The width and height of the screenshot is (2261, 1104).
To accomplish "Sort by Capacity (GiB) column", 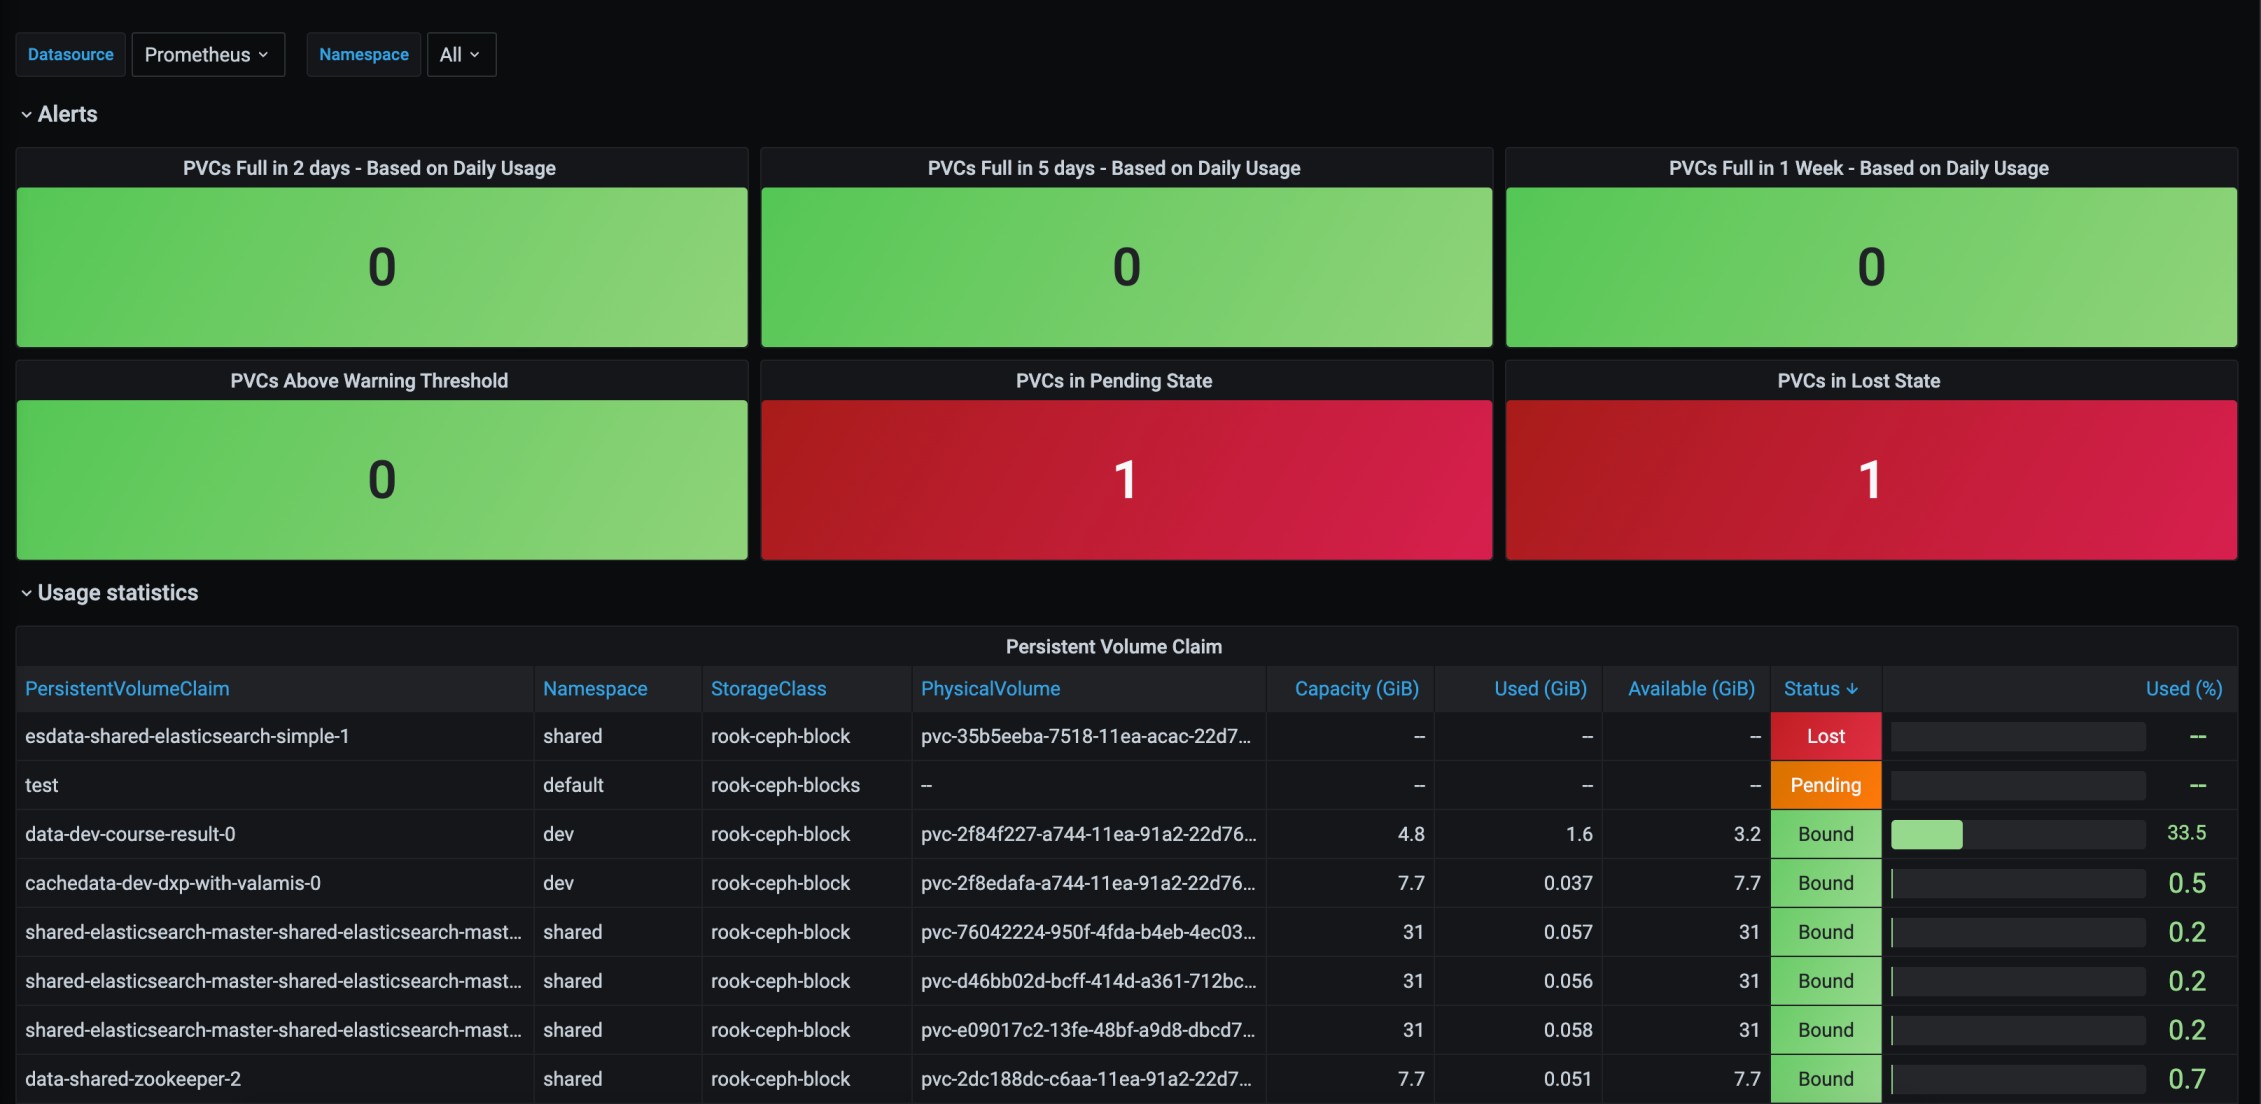I will coord(1356,689).
